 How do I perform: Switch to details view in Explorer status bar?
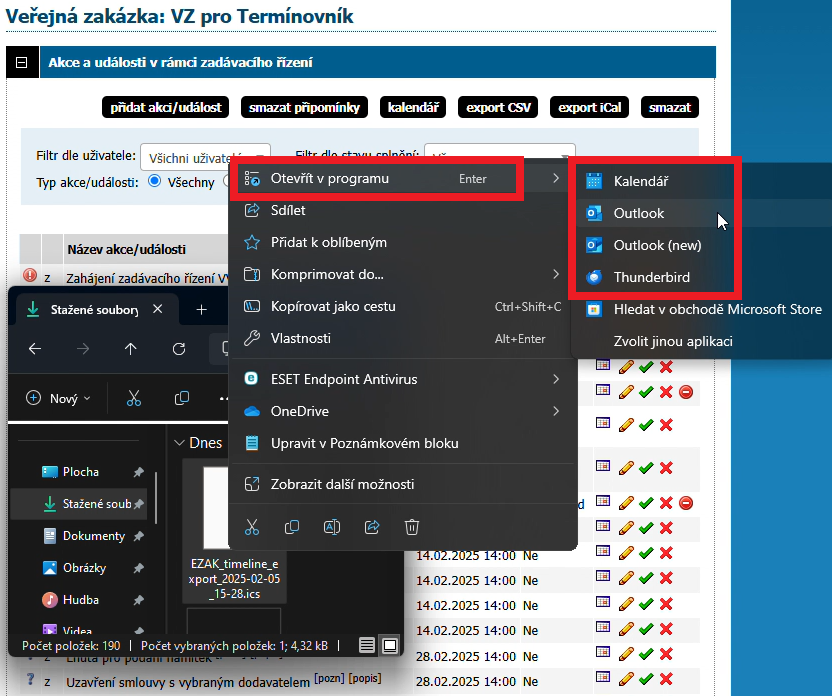coord(368,645)
